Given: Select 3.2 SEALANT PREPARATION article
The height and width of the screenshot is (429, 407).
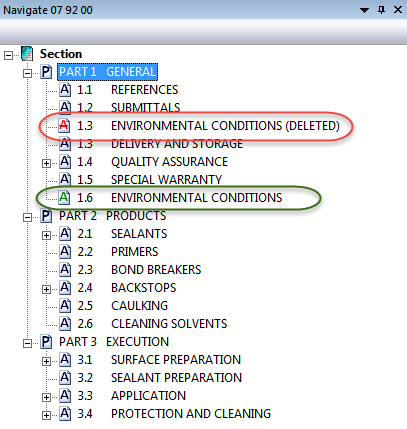Looking at the screenshot, I should tap(160, 378).
